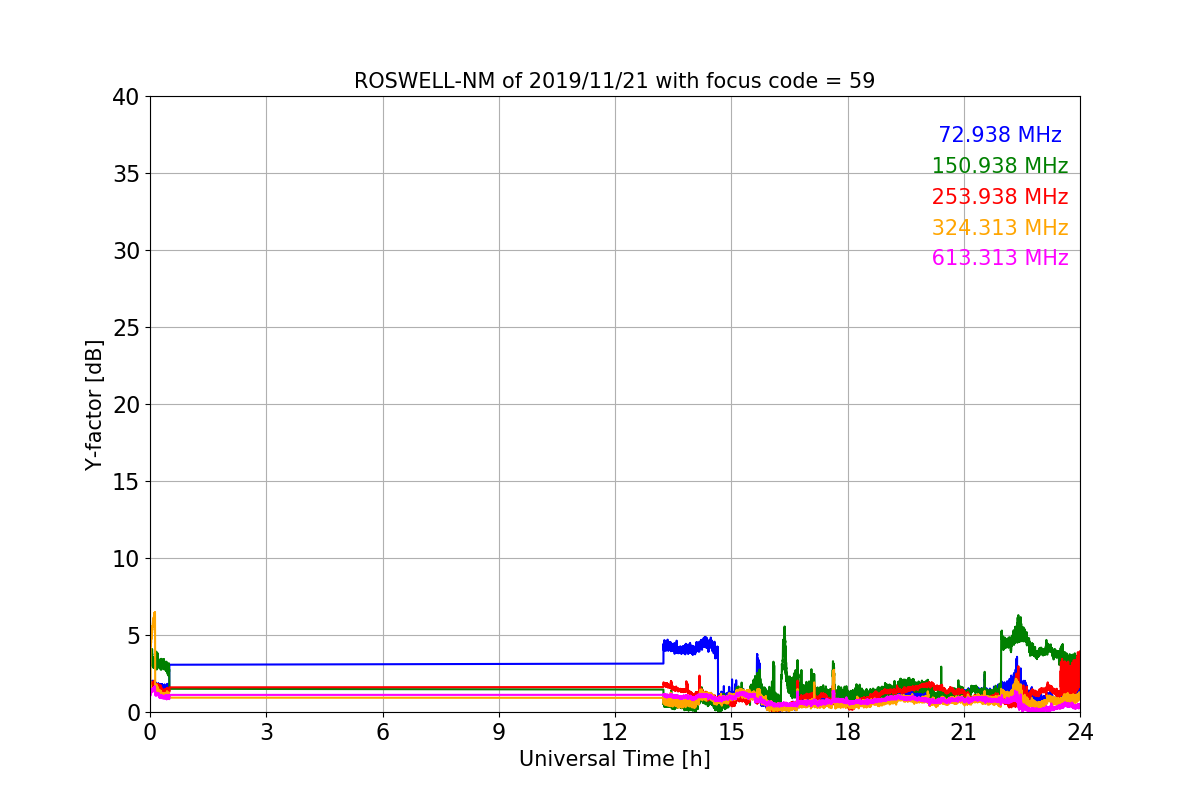Click the y-axis tick label 10
Image resolution: width=1200 pixels, height=800 pixels.
click(x=126, y=559)
